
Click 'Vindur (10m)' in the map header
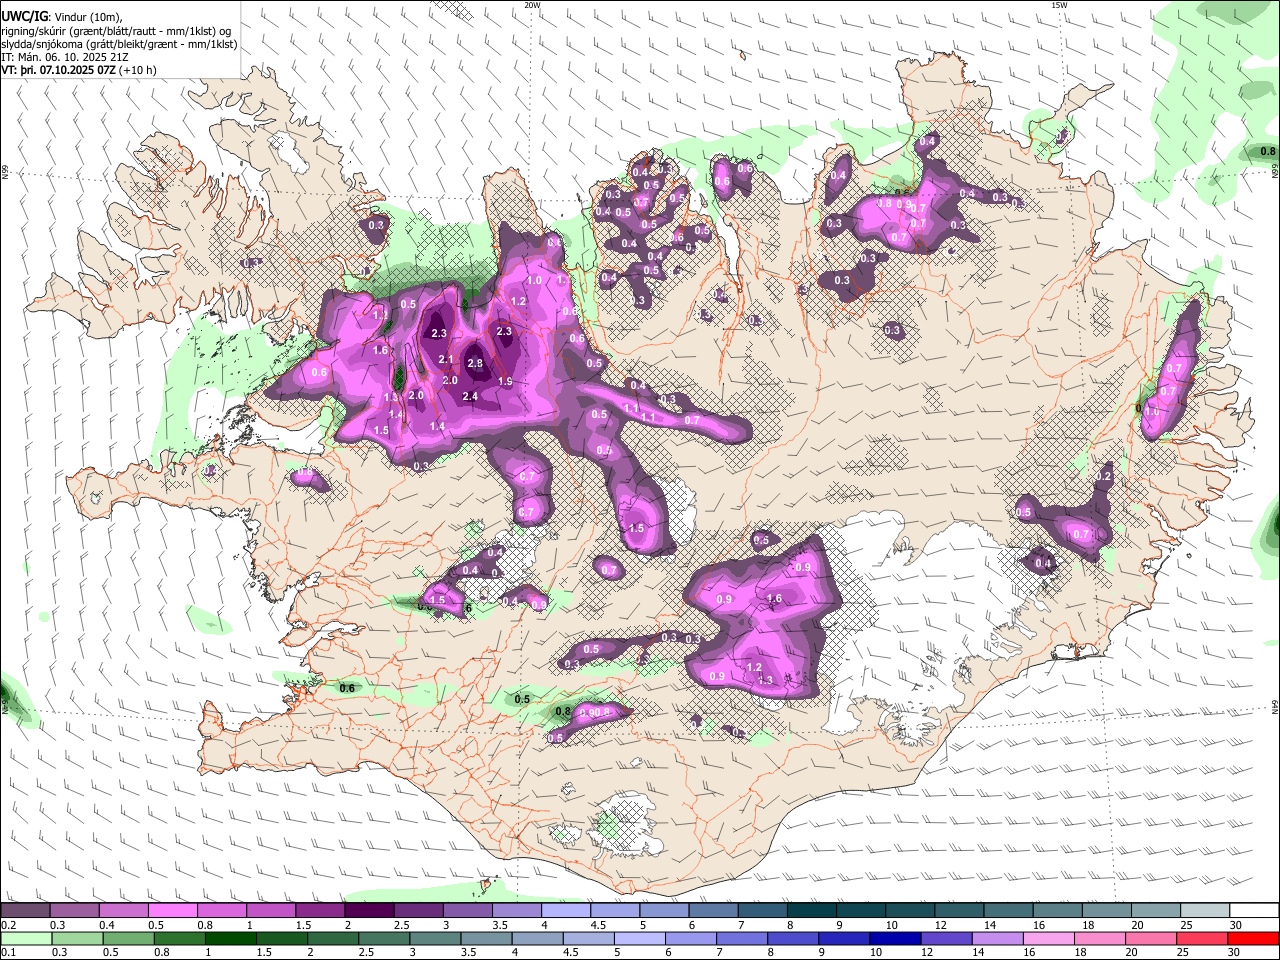click(x=88, y=16)
